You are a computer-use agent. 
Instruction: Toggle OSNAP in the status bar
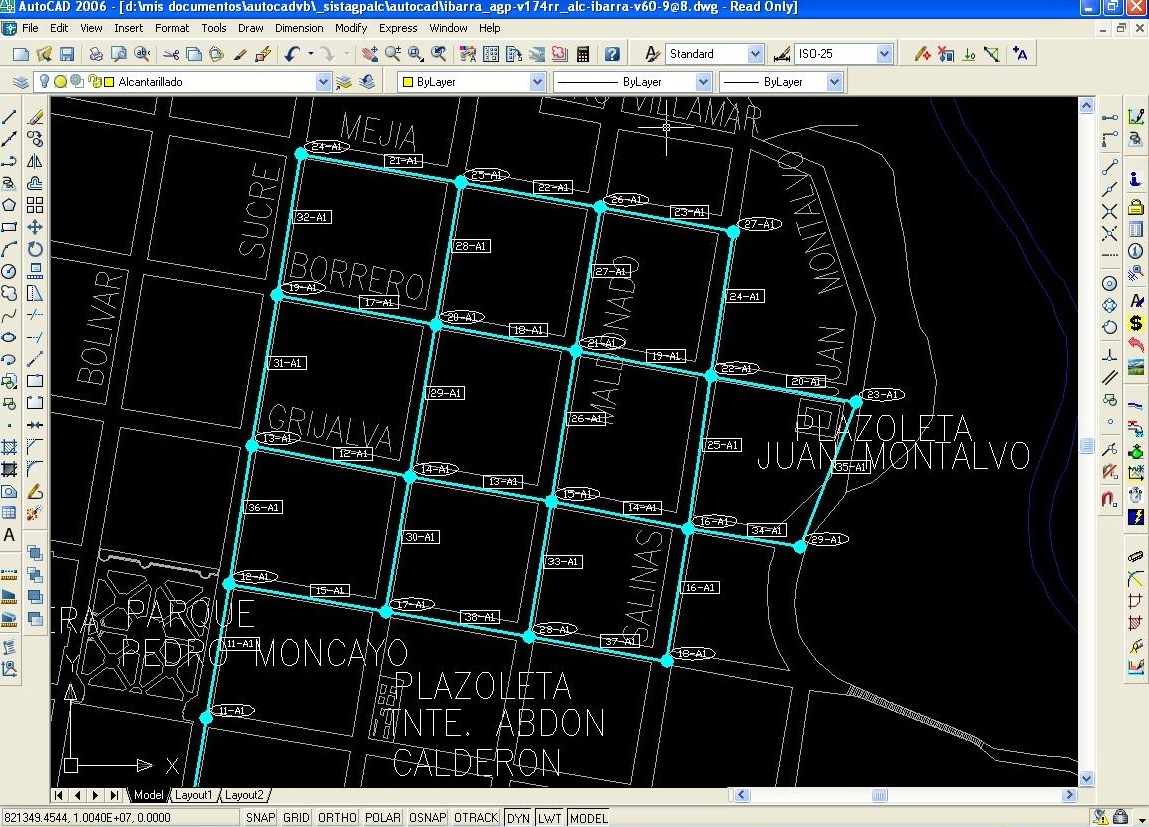(427, 817)
